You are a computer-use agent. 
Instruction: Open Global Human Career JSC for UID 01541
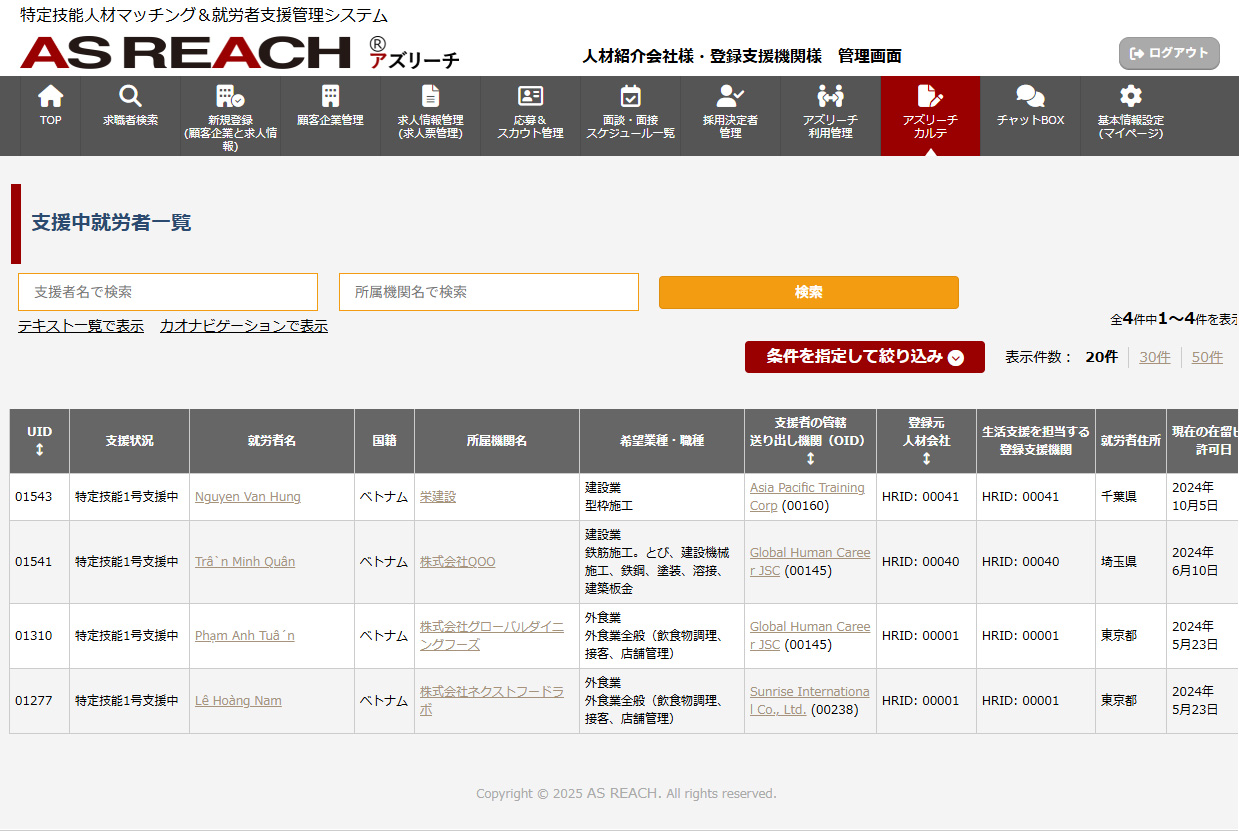pos(810,562)
